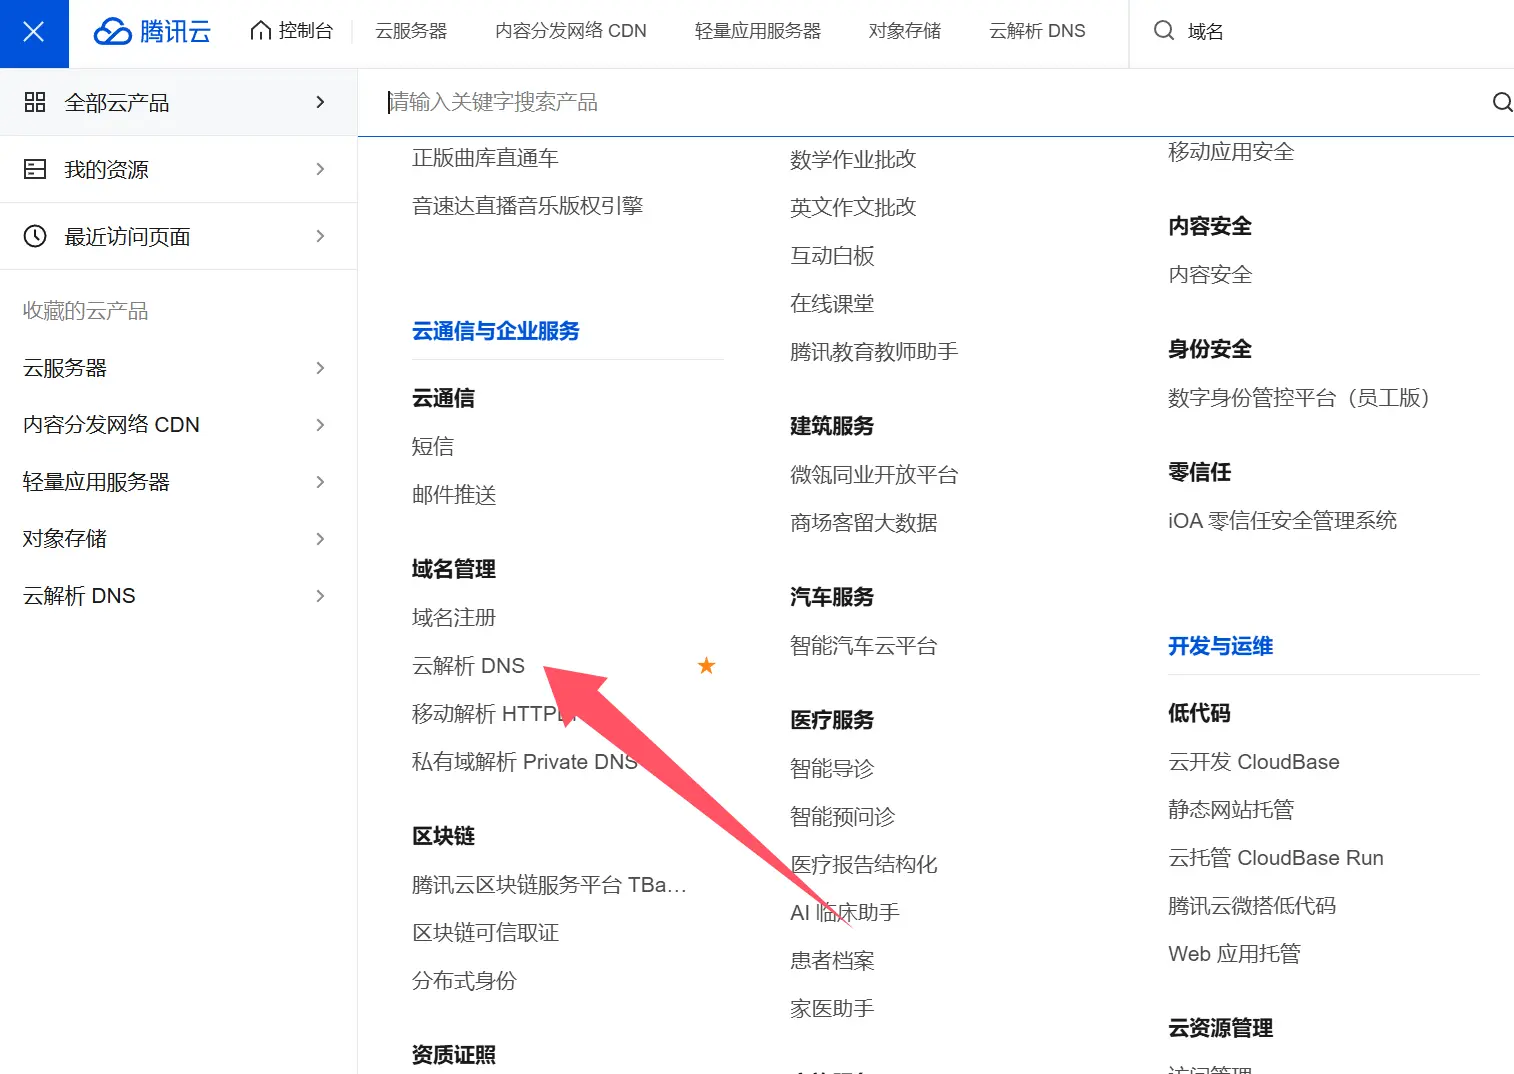
Task: Open 私有域解析 Private DNS link
Action: click(524, 762)
